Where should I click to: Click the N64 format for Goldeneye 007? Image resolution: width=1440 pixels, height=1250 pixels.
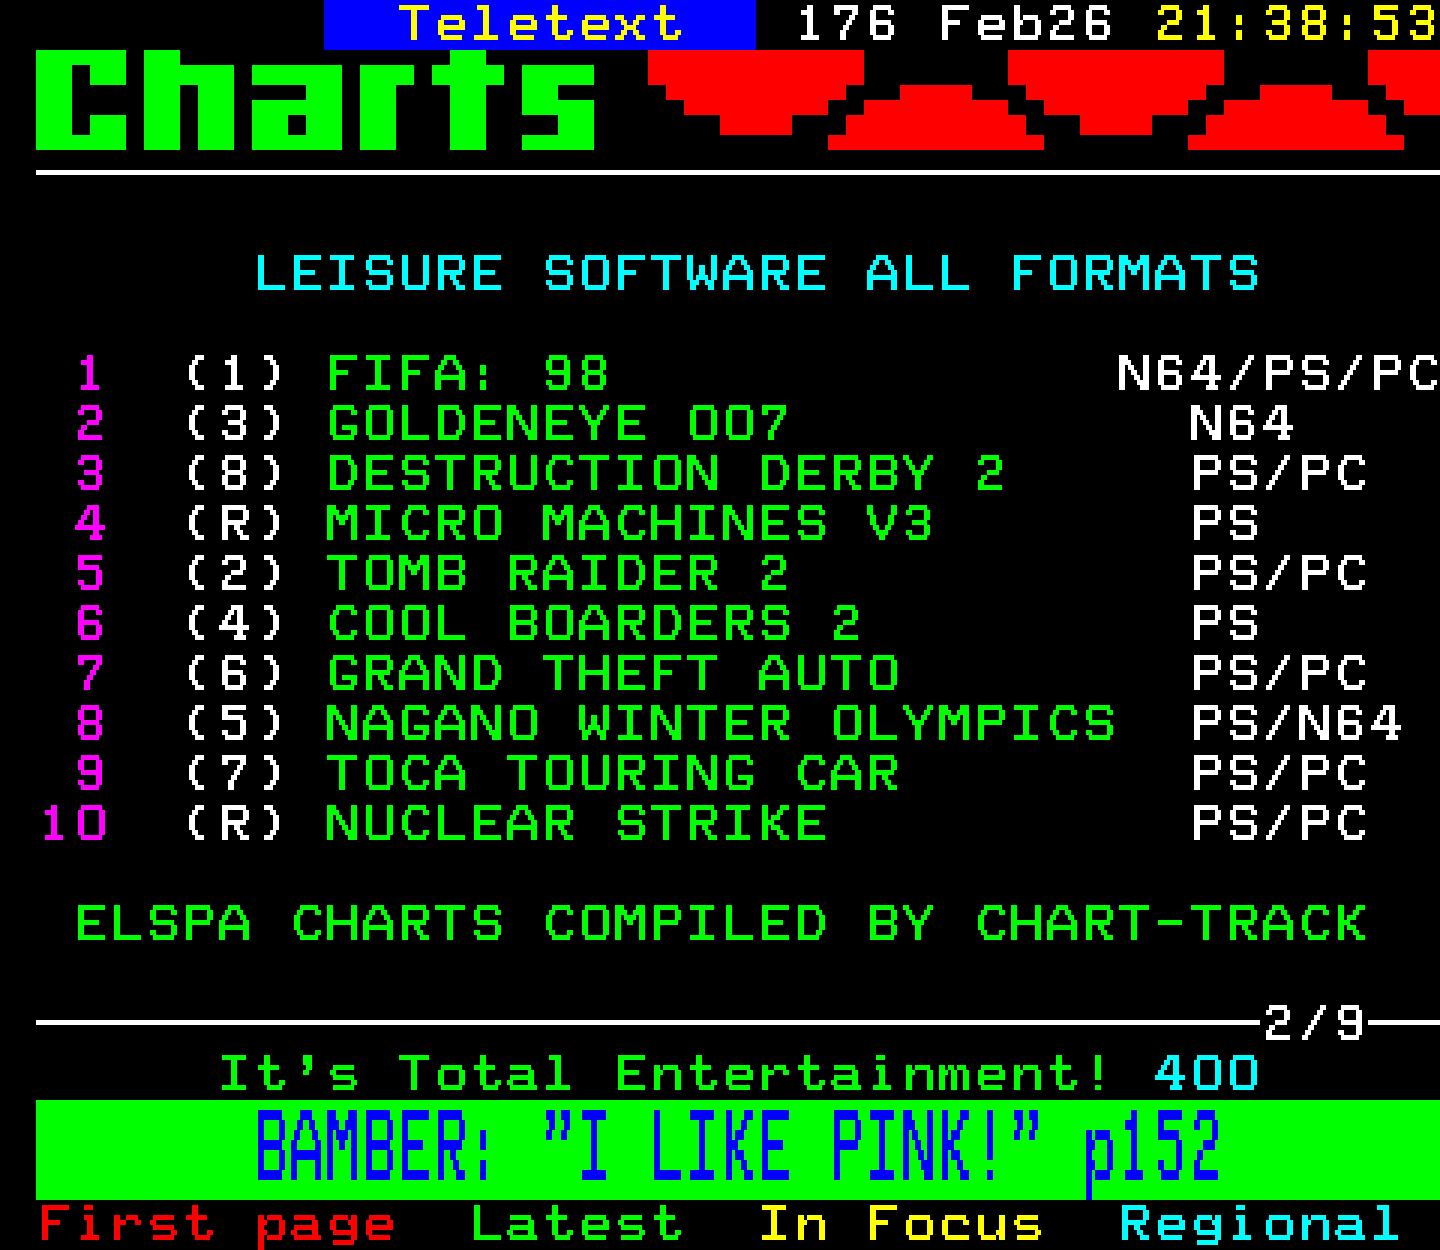pos(1242,423)
